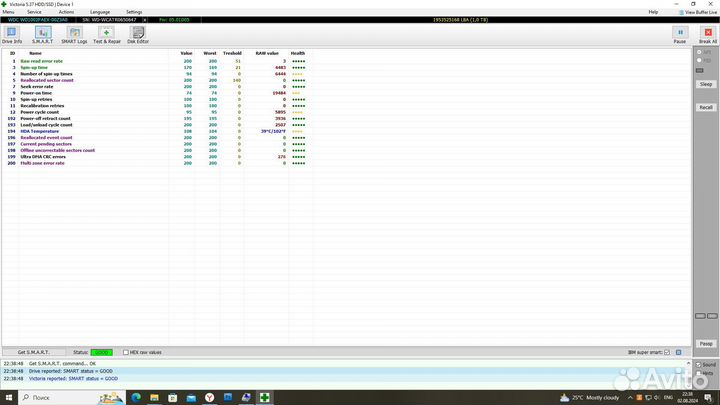
Task: Click the volume icon in system tray
Action: coord(657,397)
